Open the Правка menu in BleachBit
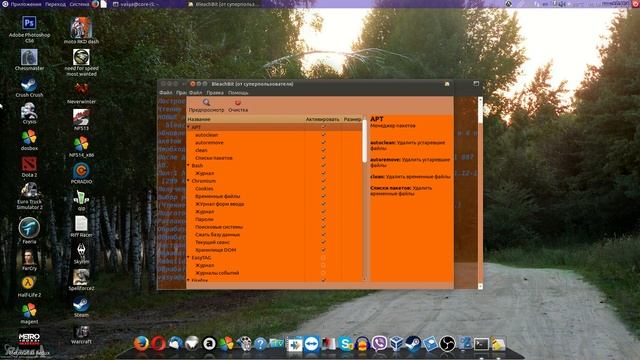 click(215, 93)
